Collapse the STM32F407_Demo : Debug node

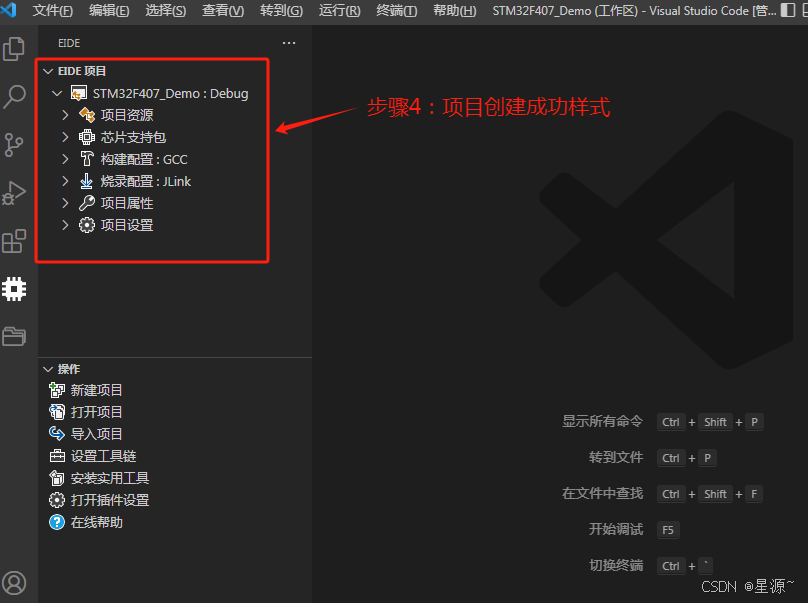(57, 93)
